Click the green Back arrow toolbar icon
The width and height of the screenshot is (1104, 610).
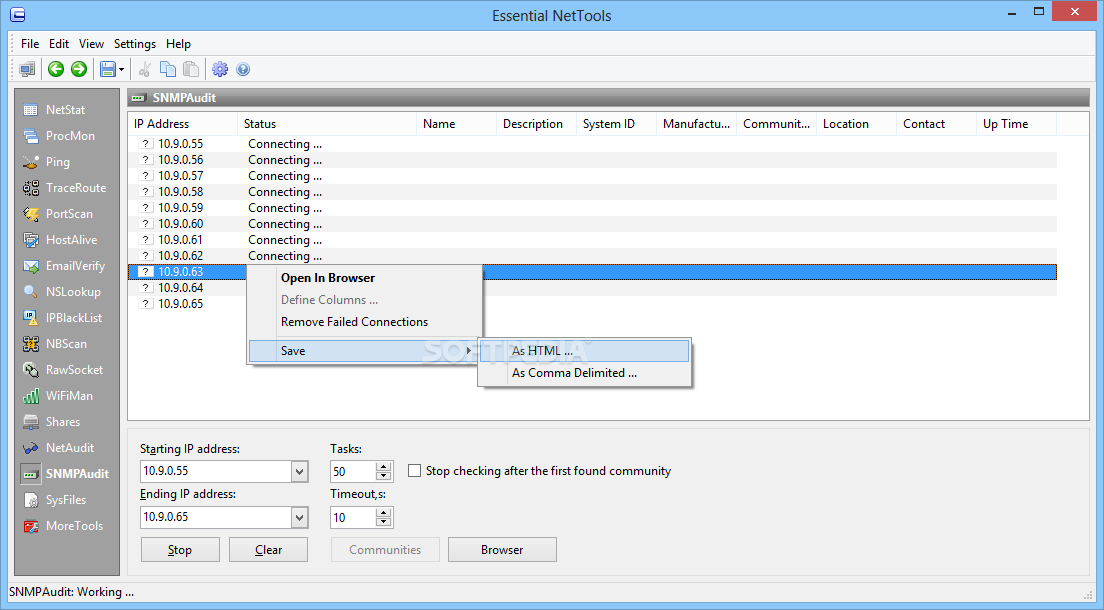pyautogui.click(x=56, y=69)
